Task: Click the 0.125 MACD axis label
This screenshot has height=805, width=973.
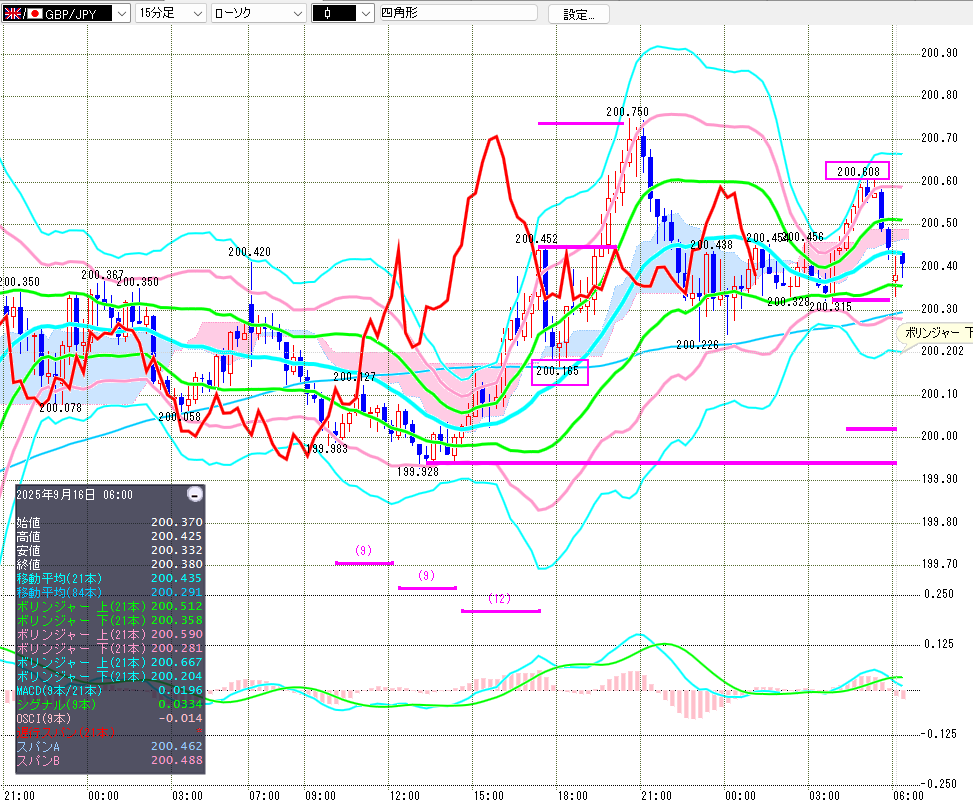Action: [x=939, y=644]
